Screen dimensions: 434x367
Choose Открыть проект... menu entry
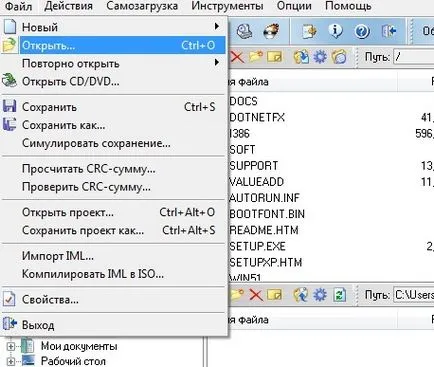114,212
